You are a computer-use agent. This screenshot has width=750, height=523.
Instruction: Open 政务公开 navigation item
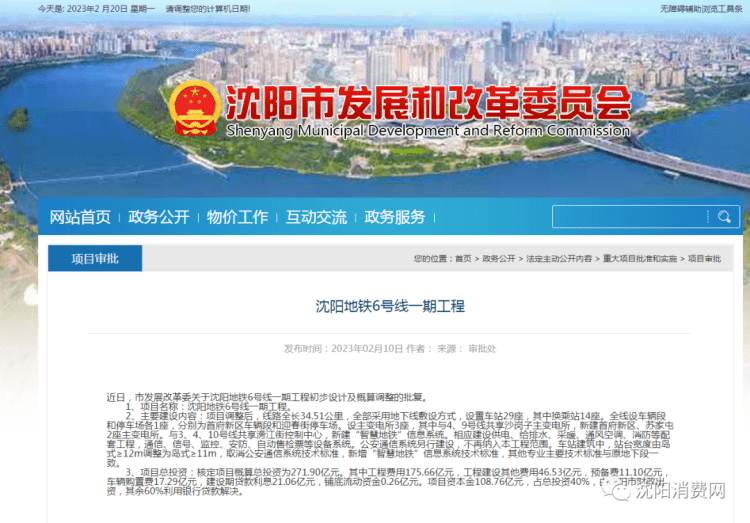tap(159, 217)
